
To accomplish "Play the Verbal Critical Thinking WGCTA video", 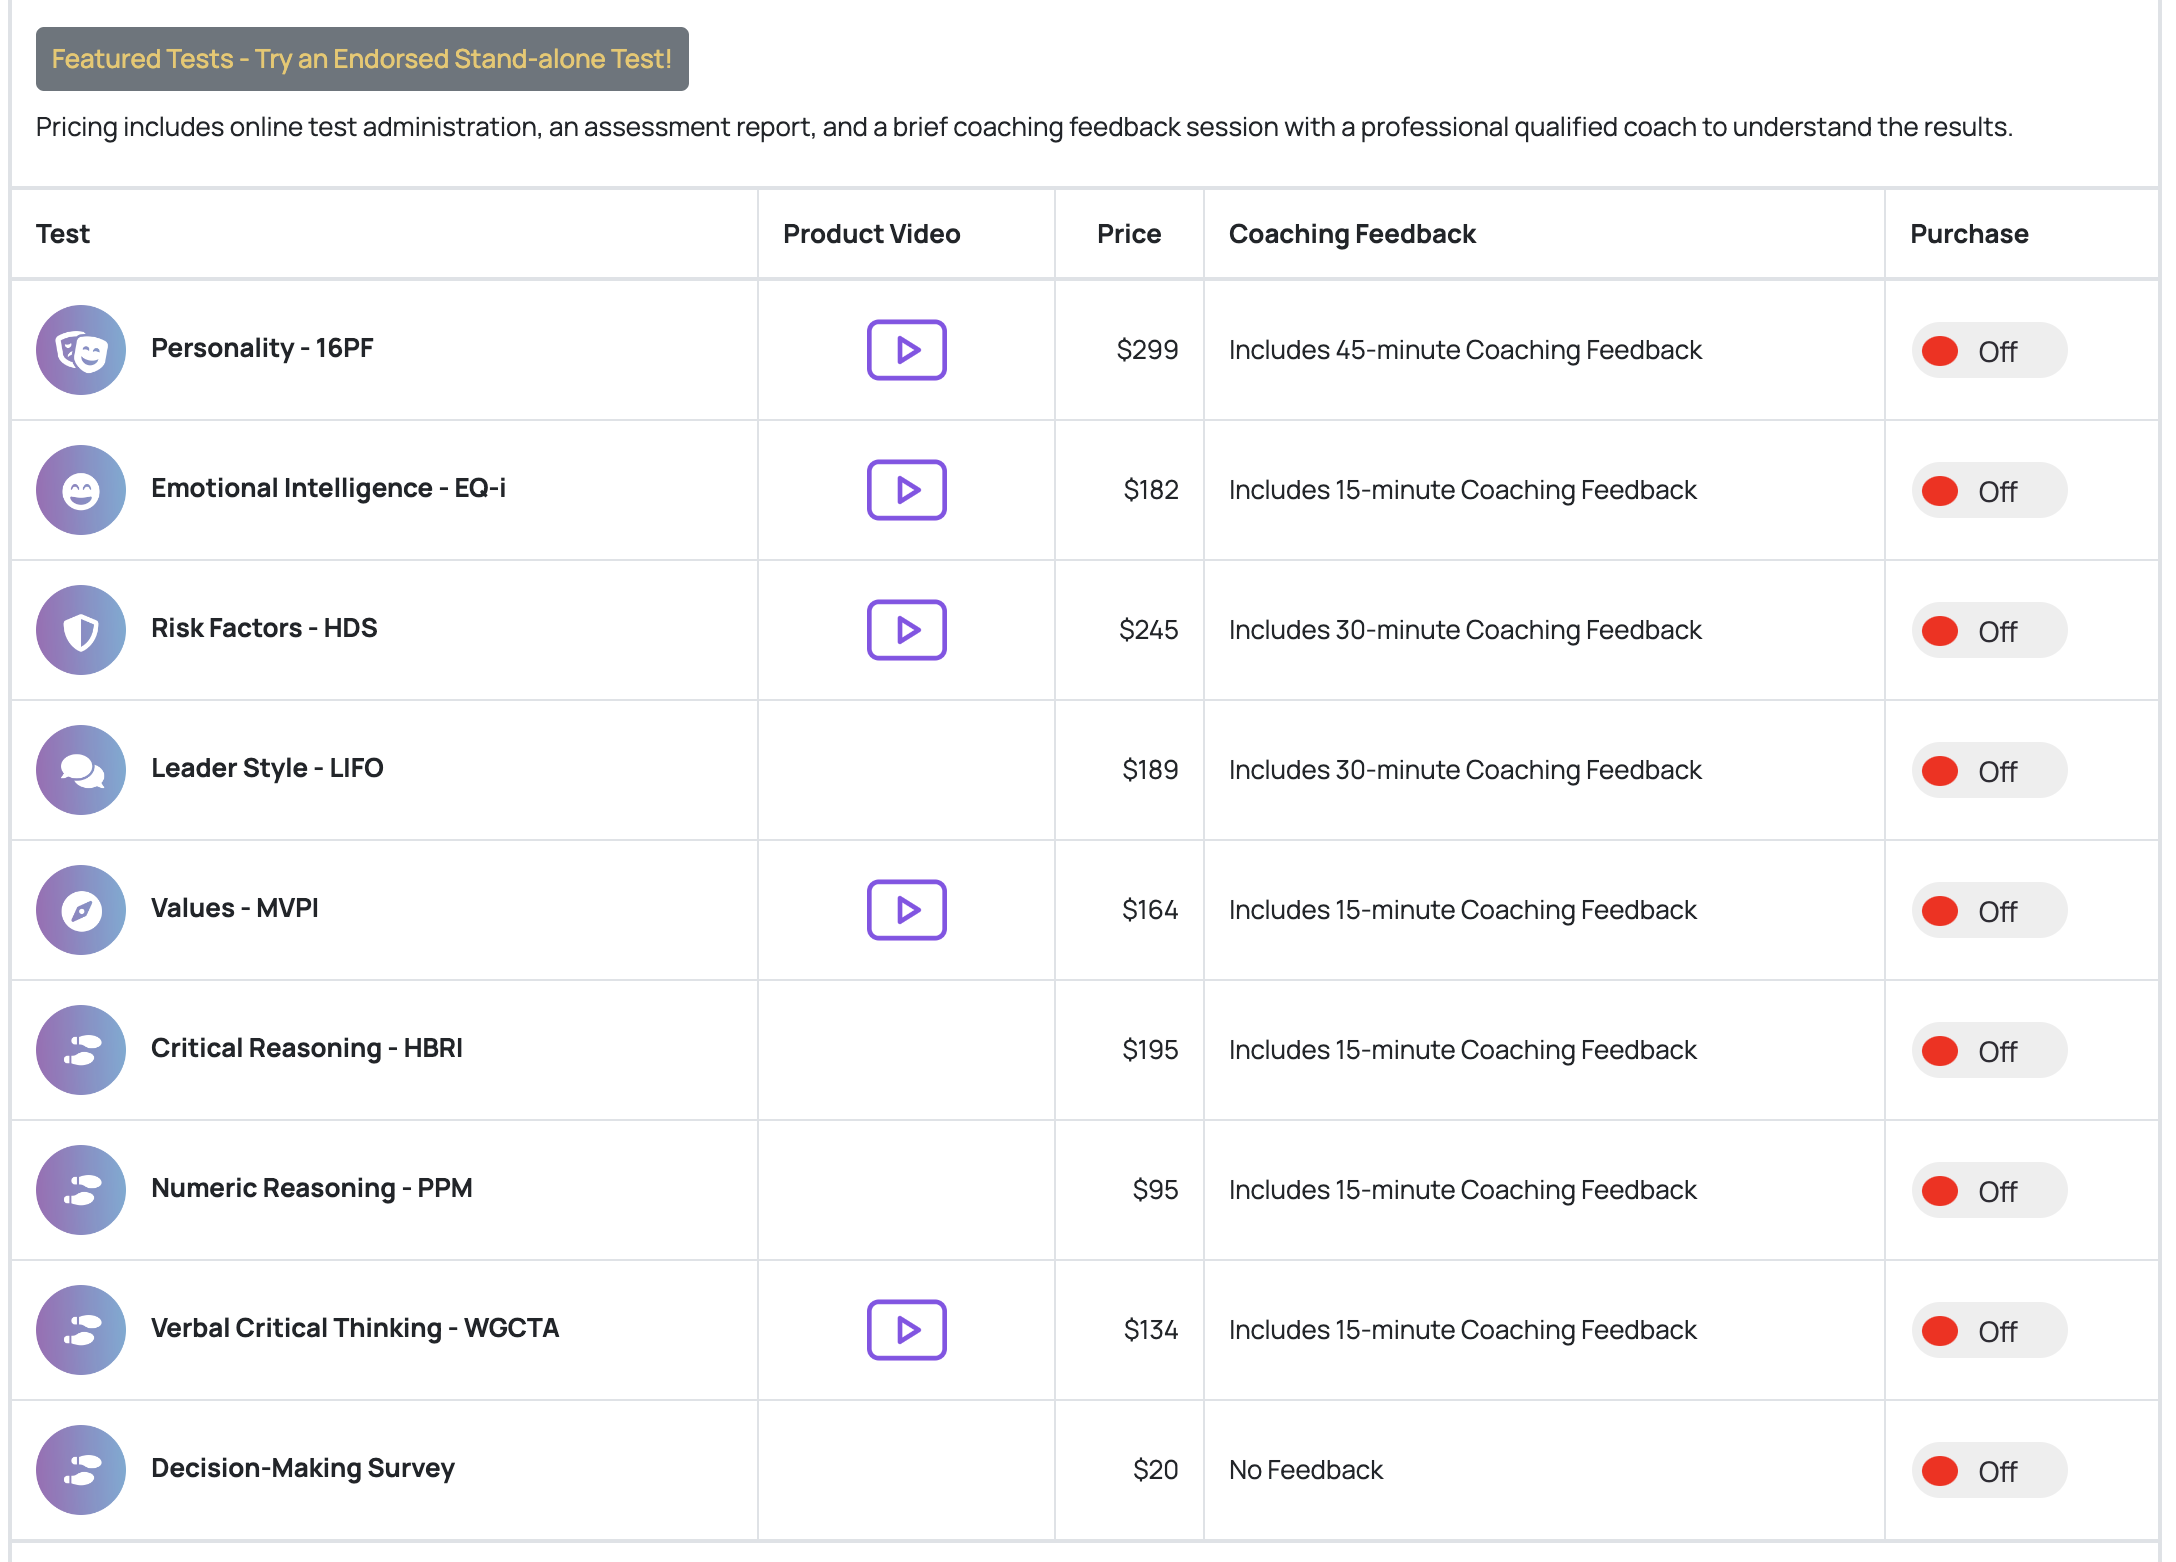I will [906, 1330].
